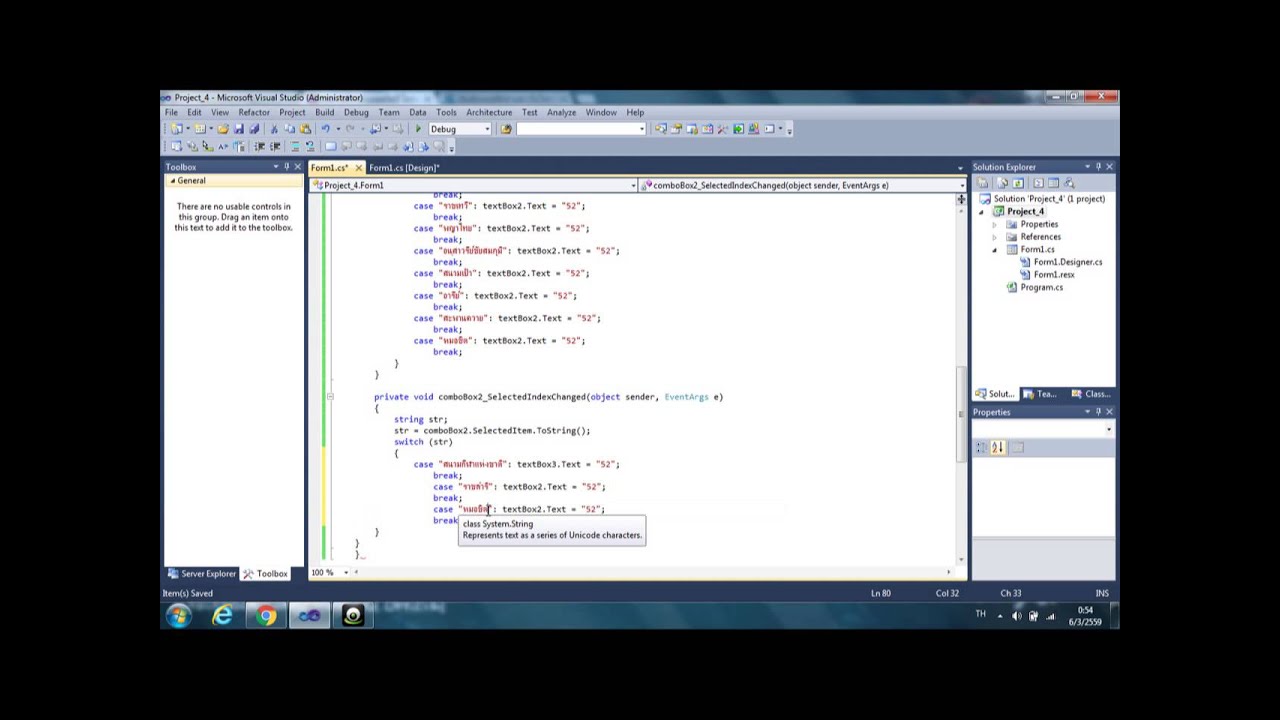Click the system tray volume icon
This screenshot has height=720, width=1280.
1017,616
